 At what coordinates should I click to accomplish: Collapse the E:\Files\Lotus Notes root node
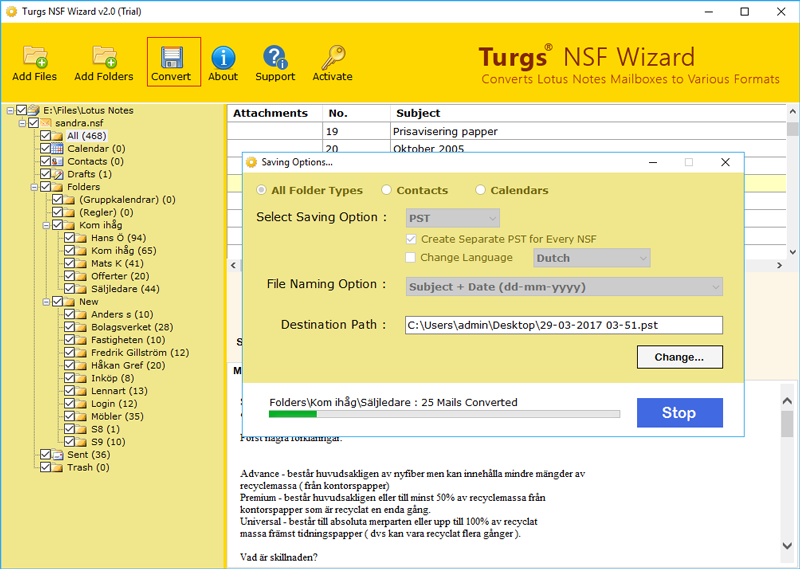click(x=10, y=110)
